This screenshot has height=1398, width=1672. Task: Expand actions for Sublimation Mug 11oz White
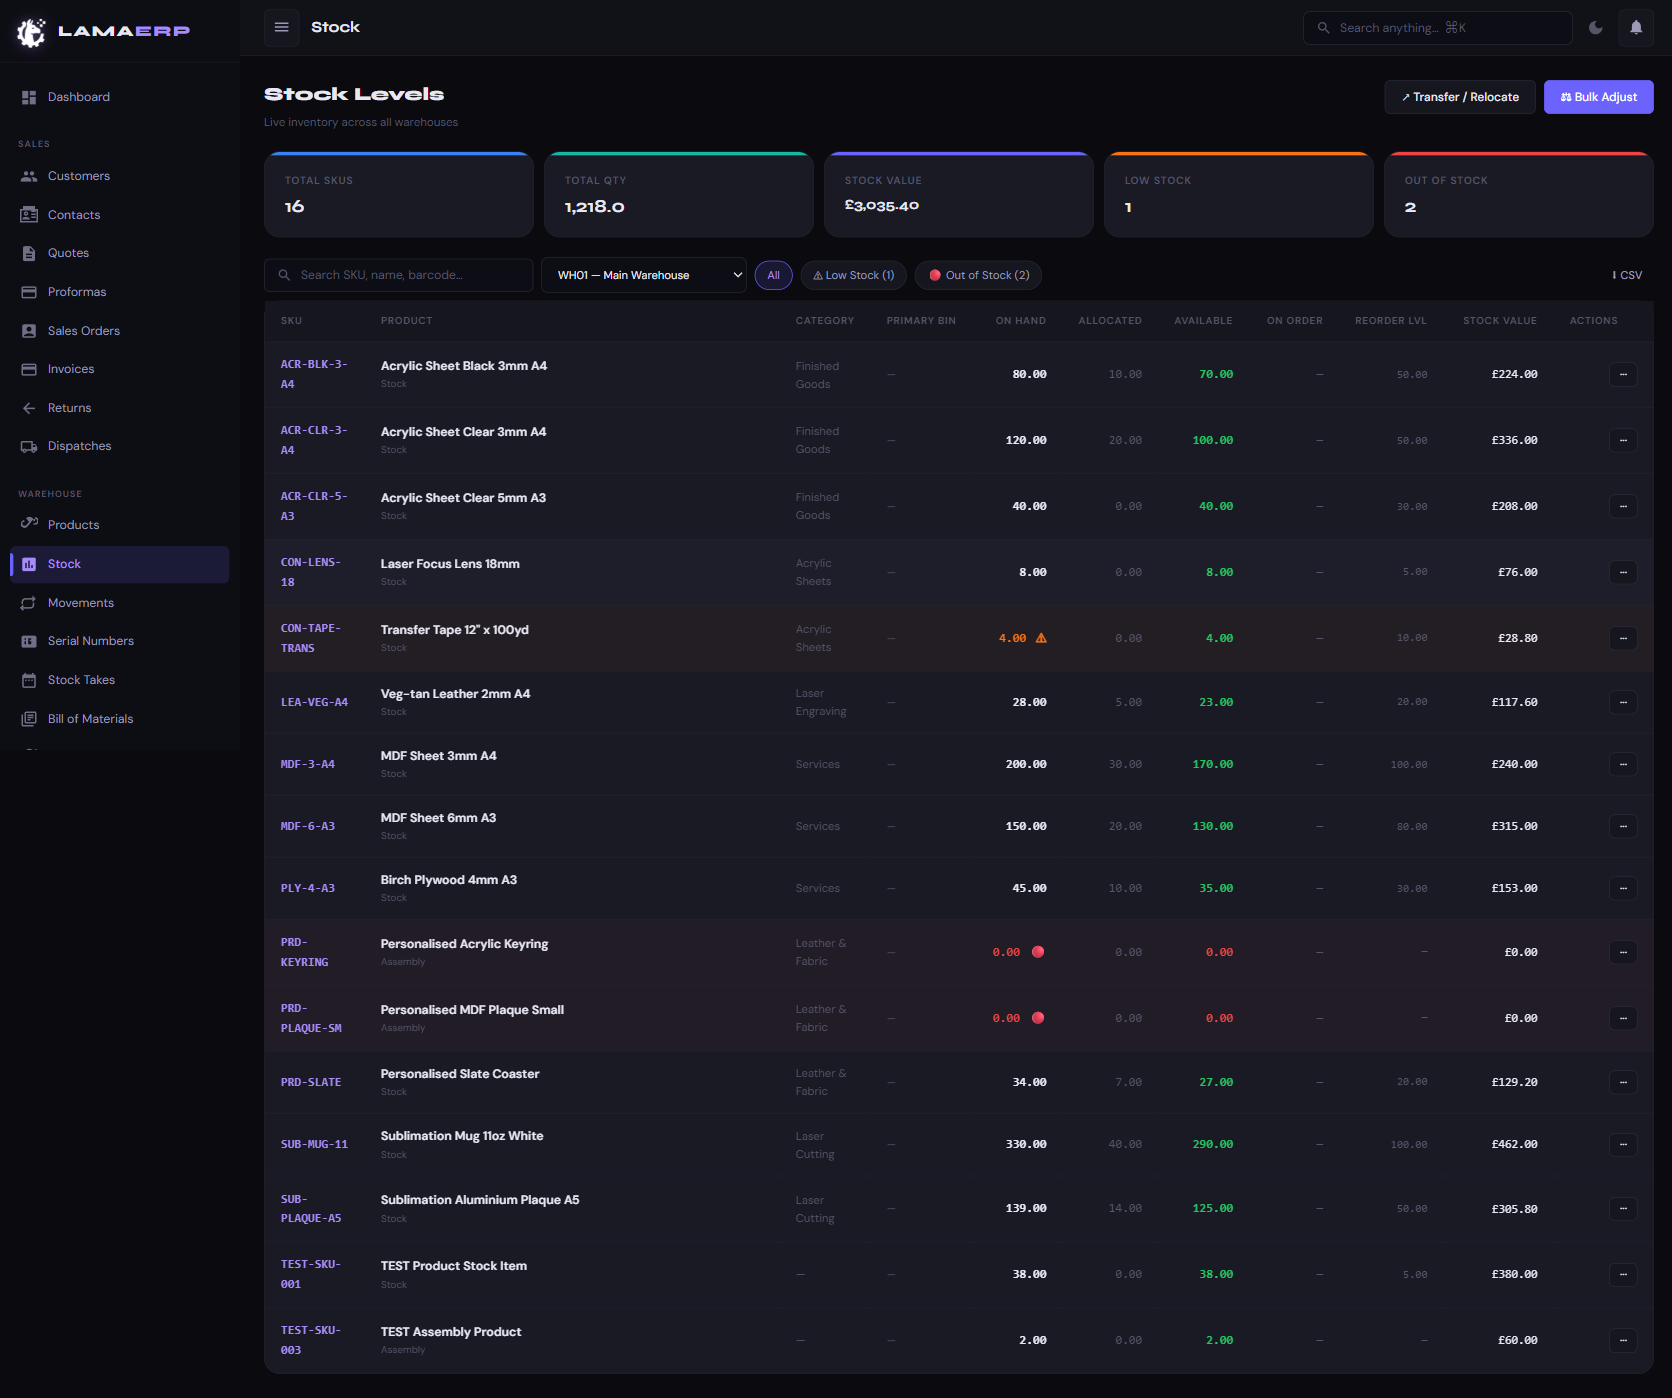[x=1622, y=1145]
